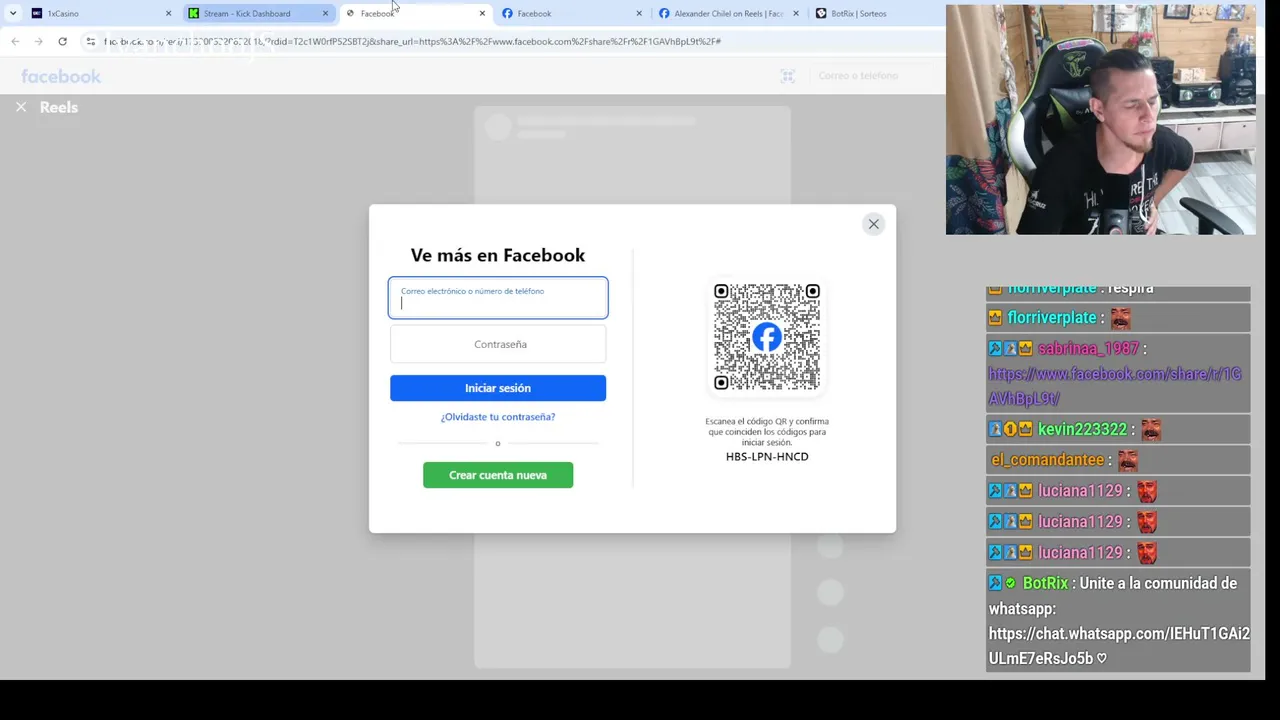1280x720 pixels.
Task: Click the username sabrinaa_1987 in chat
Action: point(1088,349)
